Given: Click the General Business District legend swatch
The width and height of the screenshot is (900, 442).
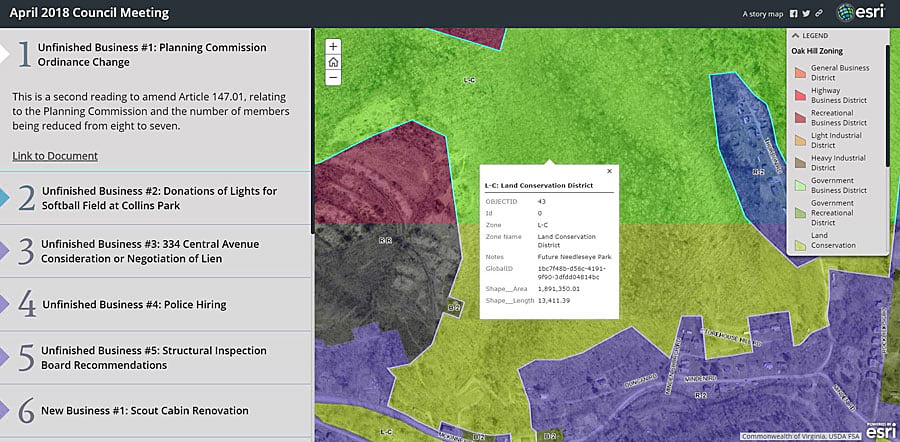Looking at the screenshot, I should 800,72.
